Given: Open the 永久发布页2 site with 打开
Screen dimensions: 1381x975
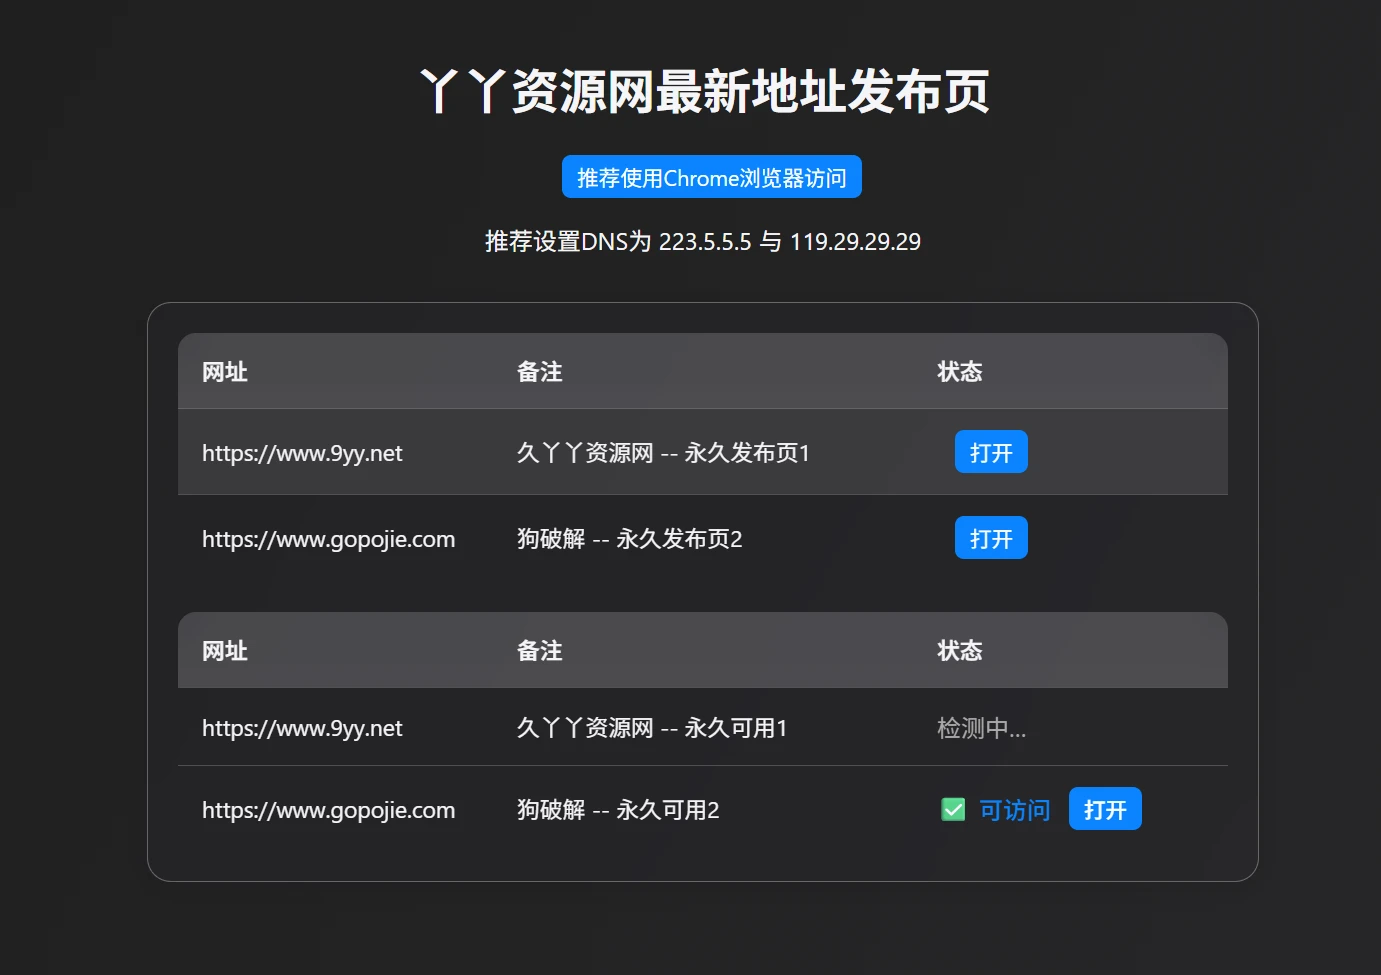Looking at the screenshot, I should coord(991,538).
